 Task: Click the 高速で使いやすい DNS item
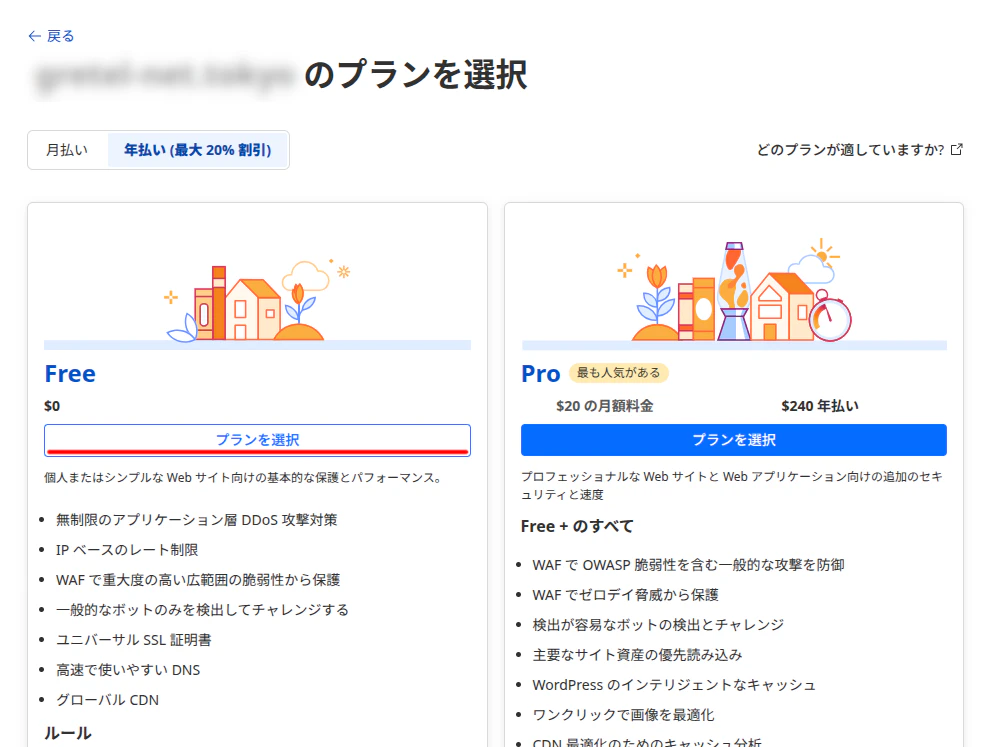[x=128, y=670]
